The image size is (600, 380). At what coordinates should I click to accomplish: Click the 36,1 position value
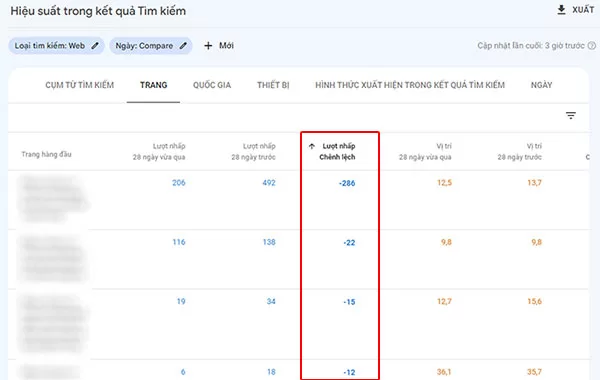click(444, 372)
